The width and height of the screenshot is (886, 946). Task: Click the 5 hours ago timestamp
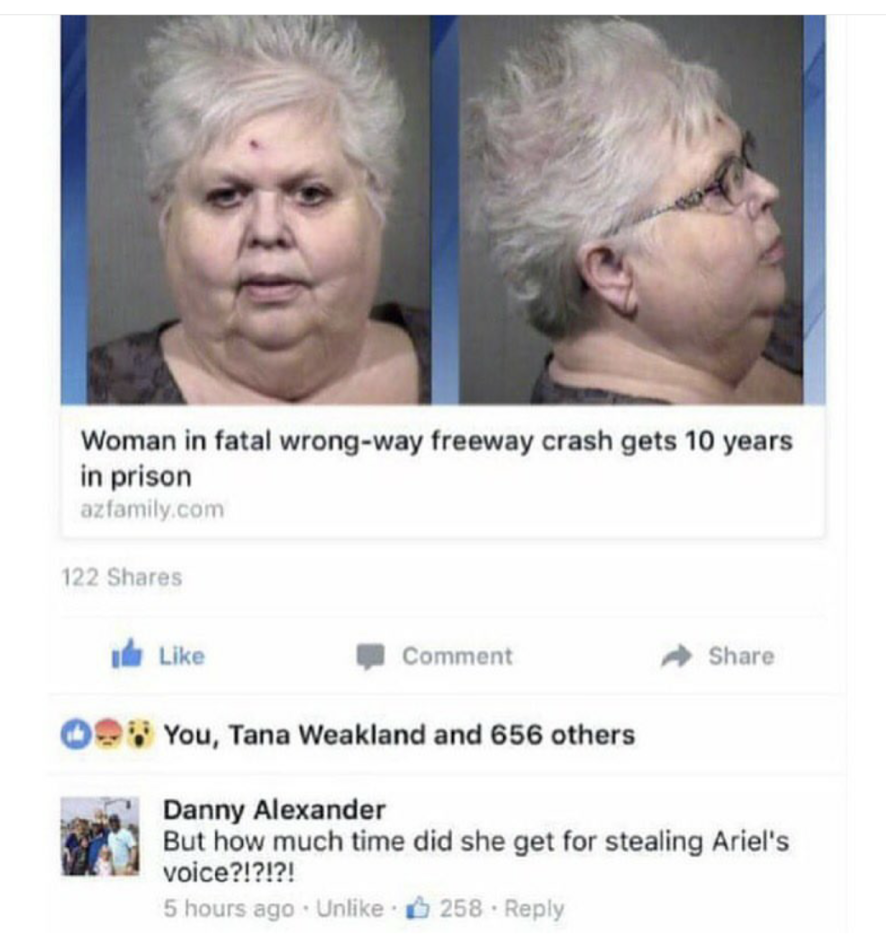click(229, 908)
